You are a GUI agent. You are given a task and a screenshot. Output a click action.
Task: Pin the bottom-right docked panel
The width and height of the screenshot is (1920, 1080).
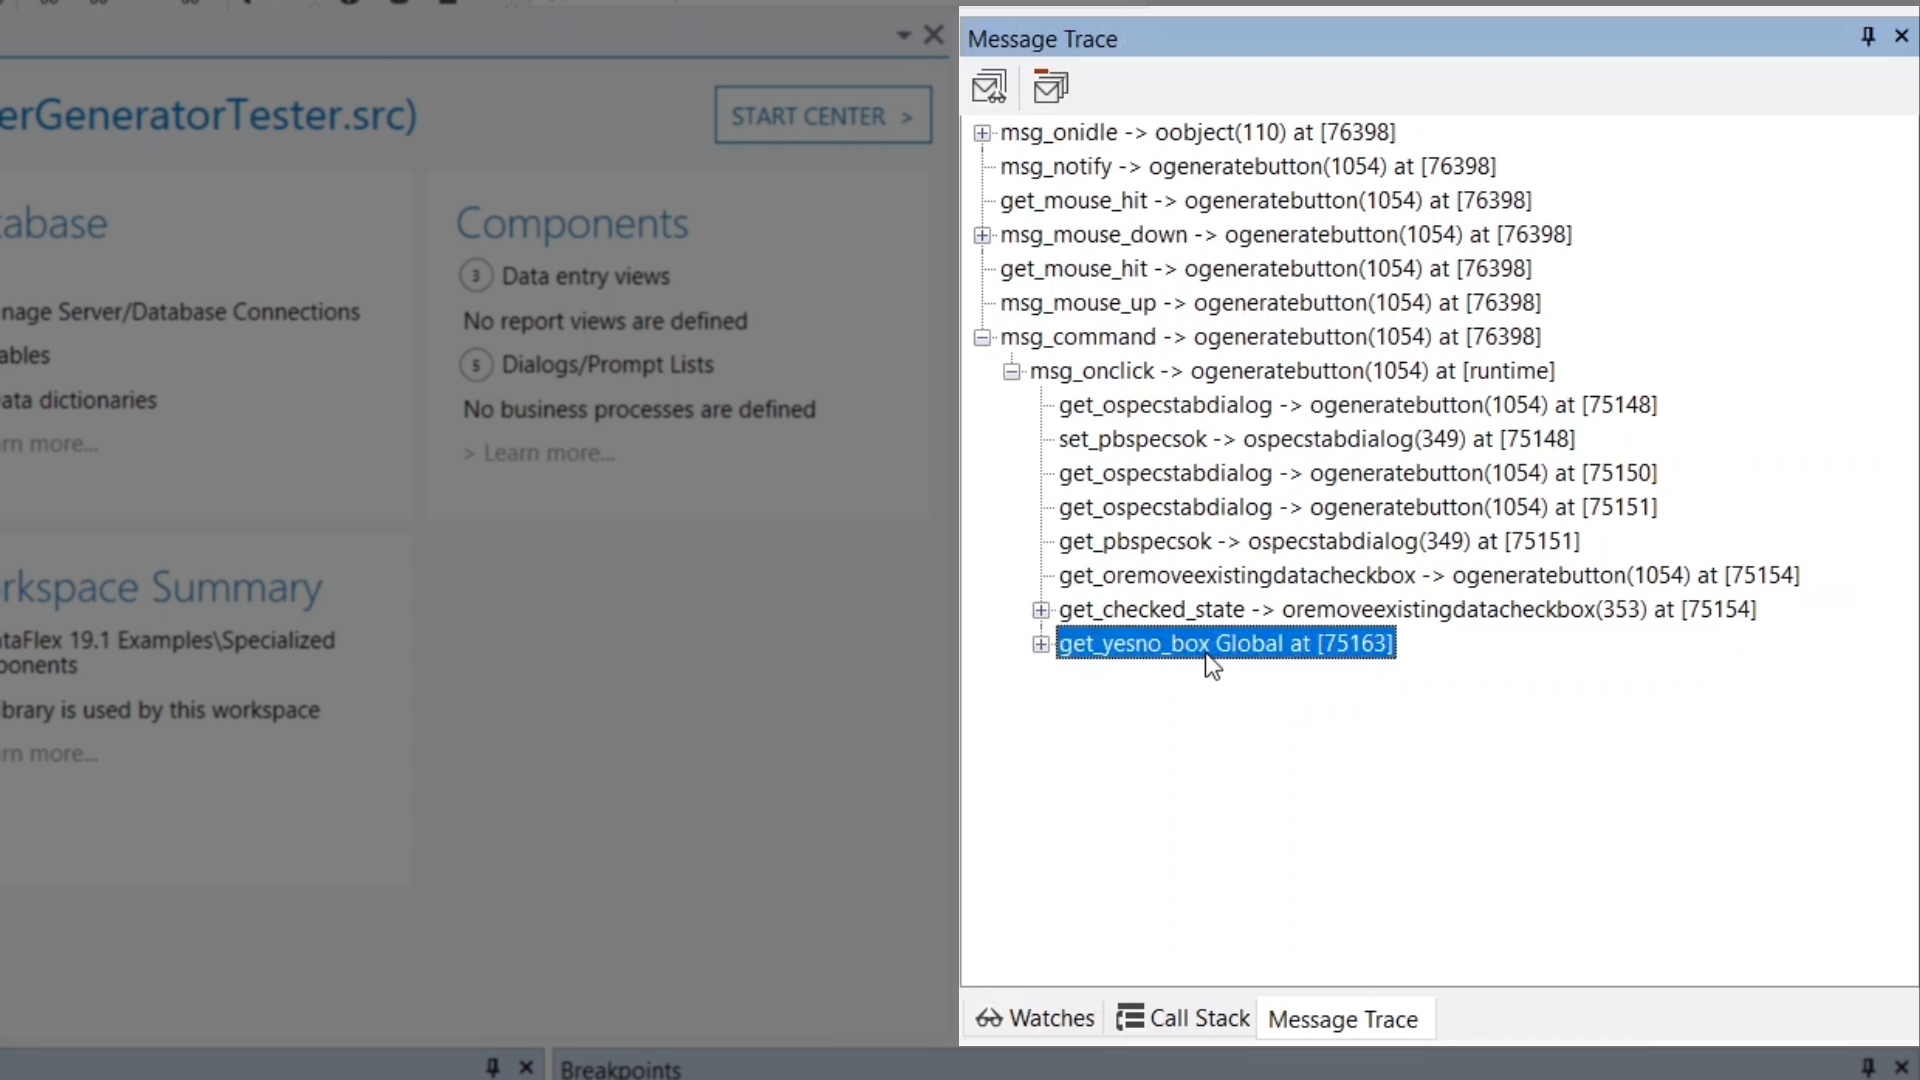point(1867,1067)
